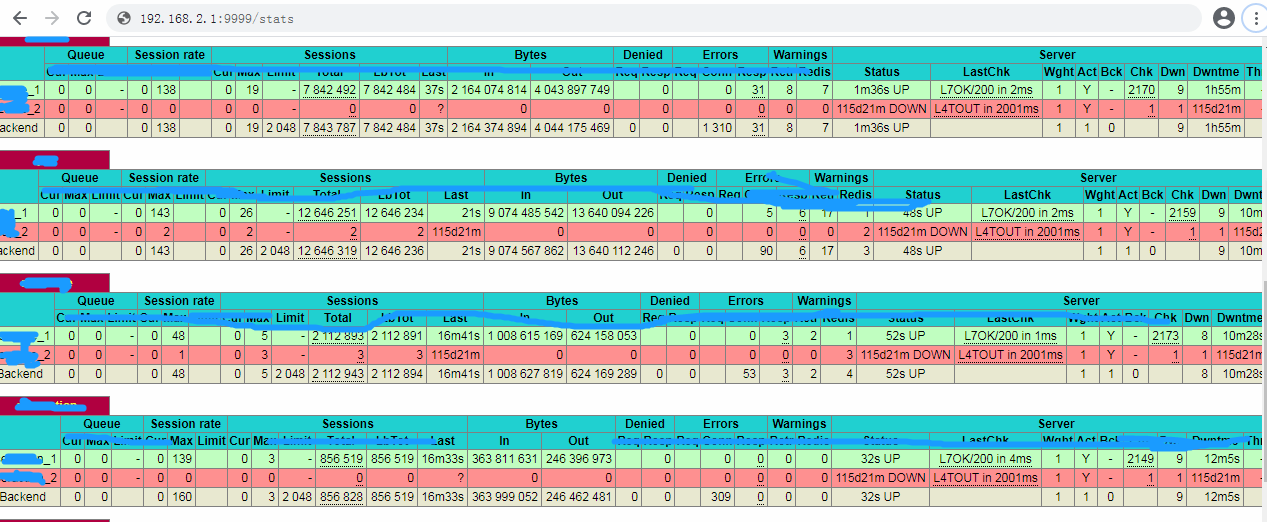The height and width of the screenshot is (522, 1267).
Task: Reload the stats page
Action: pos(84,18)
